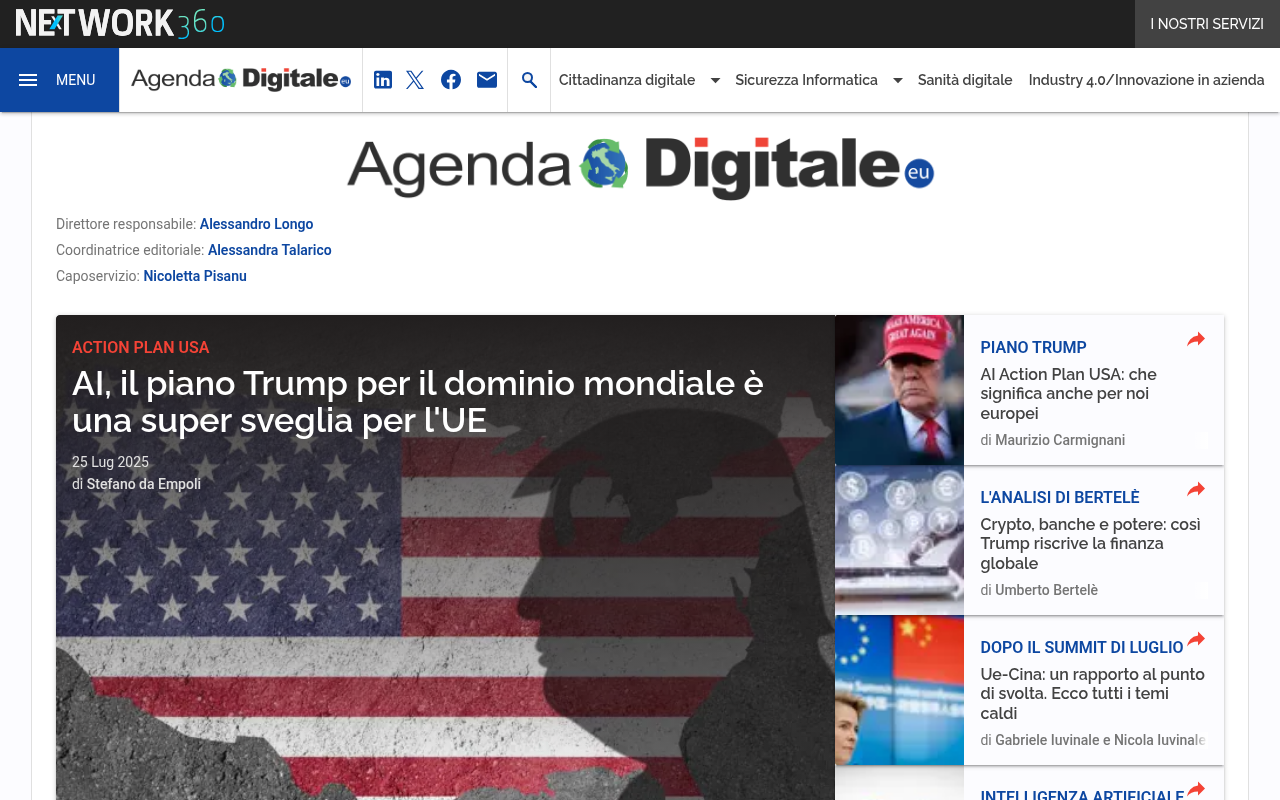Open the EU and China flags thumbnail

click(x=899, y=690)
